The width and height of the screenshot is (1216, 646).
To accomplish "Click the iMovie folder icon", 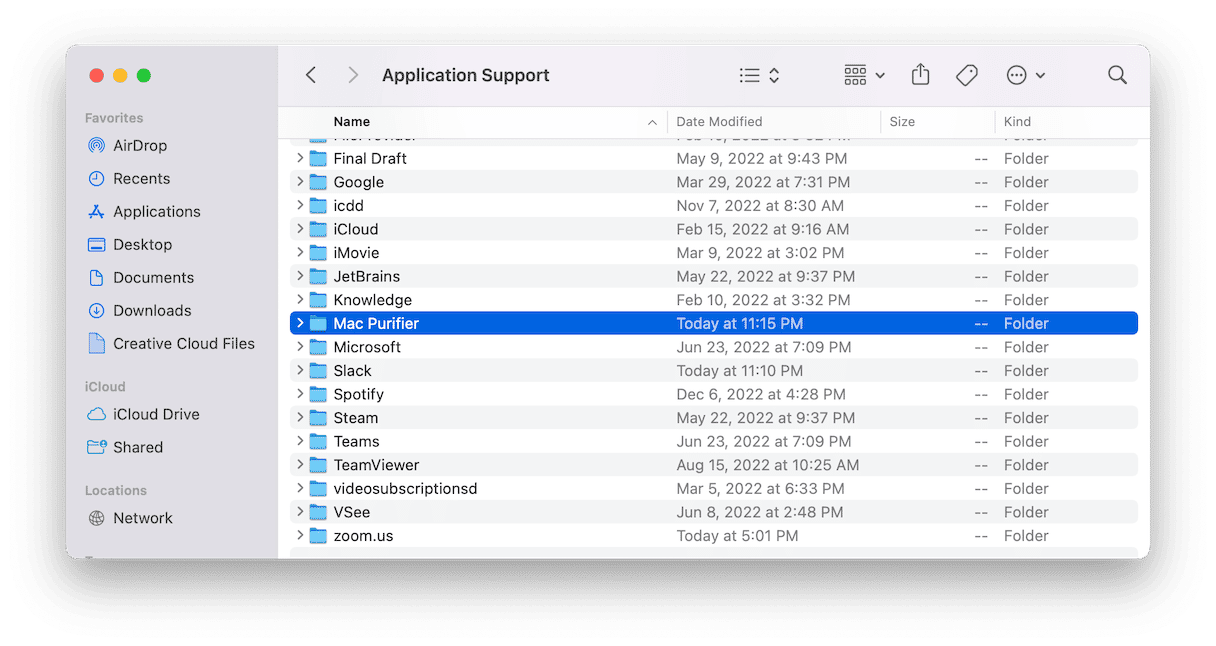I will (x=318, y=252).
